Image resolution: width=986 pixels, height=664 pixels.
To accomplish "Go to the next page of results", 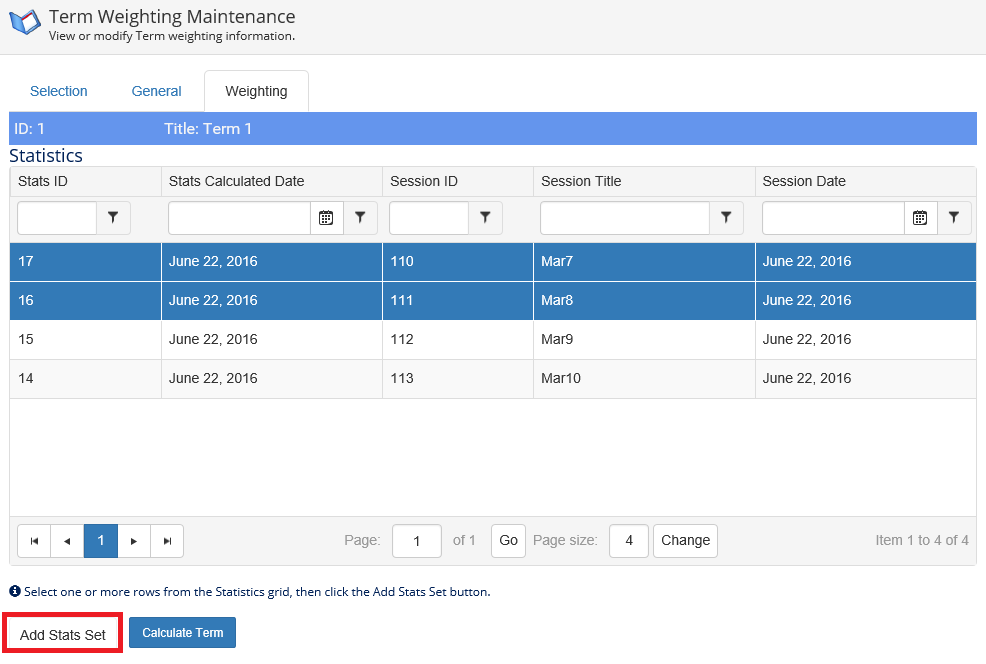I will pyautogui.click(x=134, y=541).
